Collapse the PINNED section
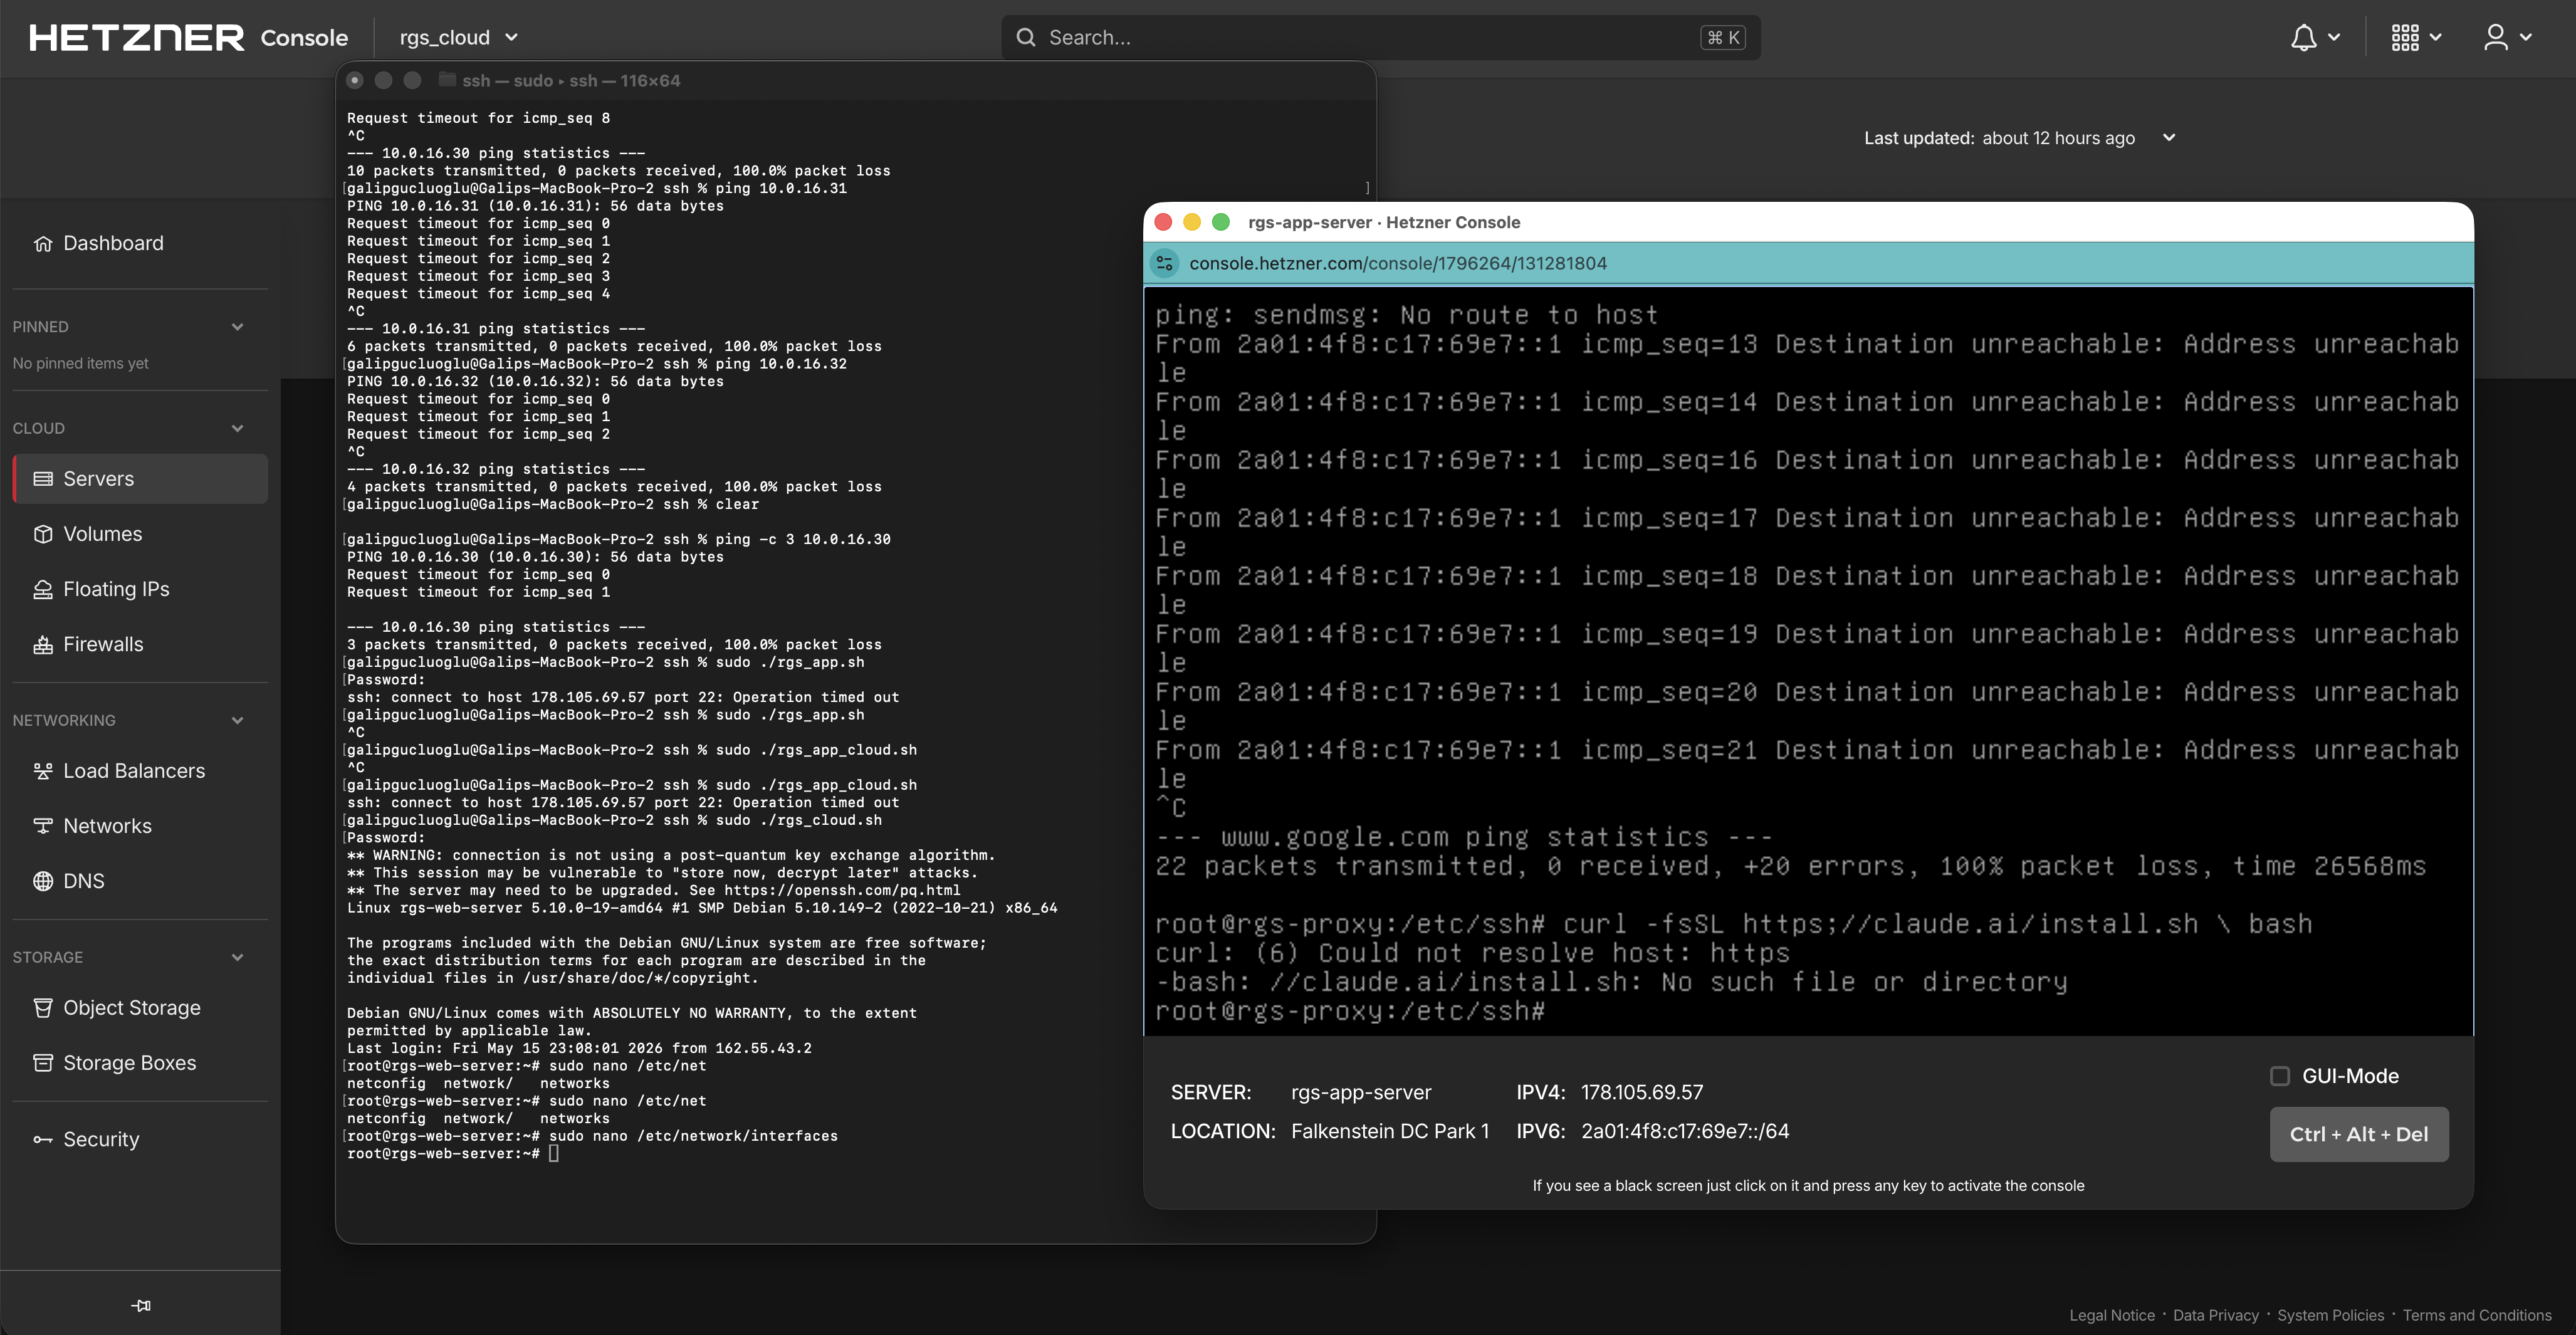Screen dimensions: 2576x1335 click(x=237, y=327)
